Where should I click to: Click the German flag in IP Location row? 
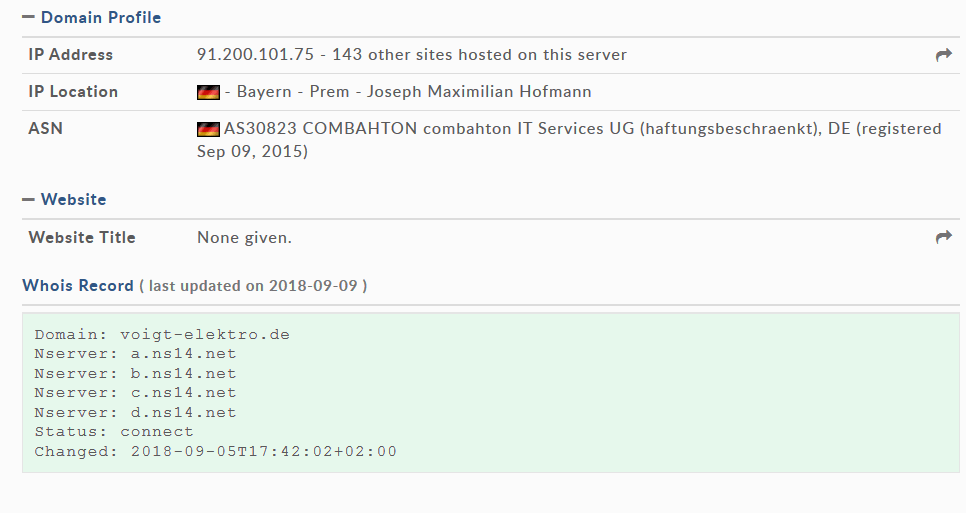[x=208, y=92]
